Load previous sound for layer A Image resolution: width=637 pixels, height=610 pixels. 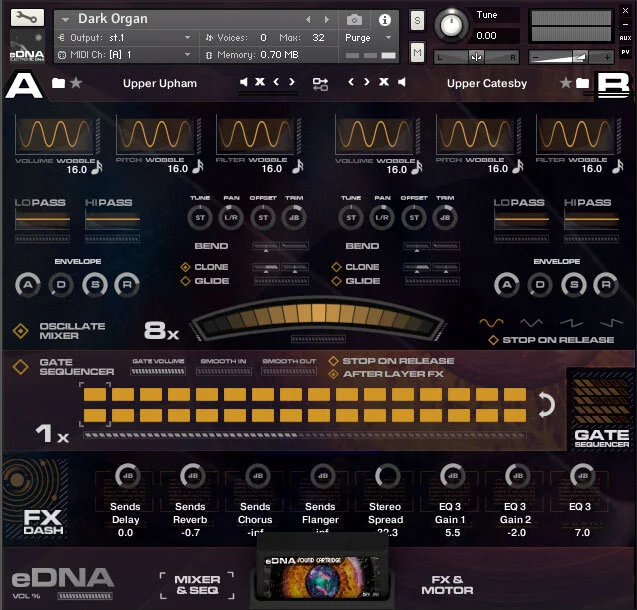coord(276,82)
